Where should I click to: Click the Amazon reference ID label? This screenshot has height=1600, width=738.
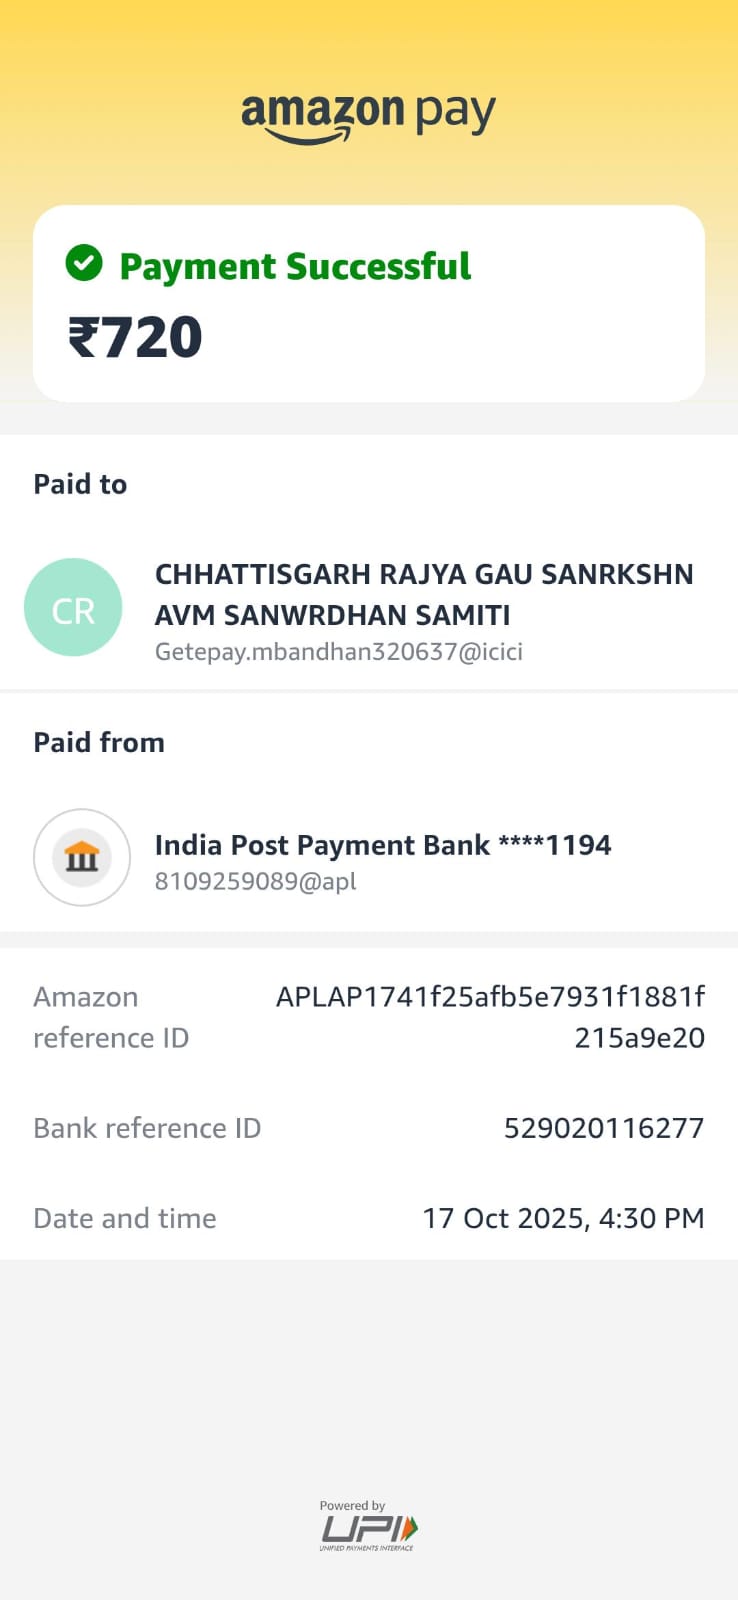tap(110, 1016)
